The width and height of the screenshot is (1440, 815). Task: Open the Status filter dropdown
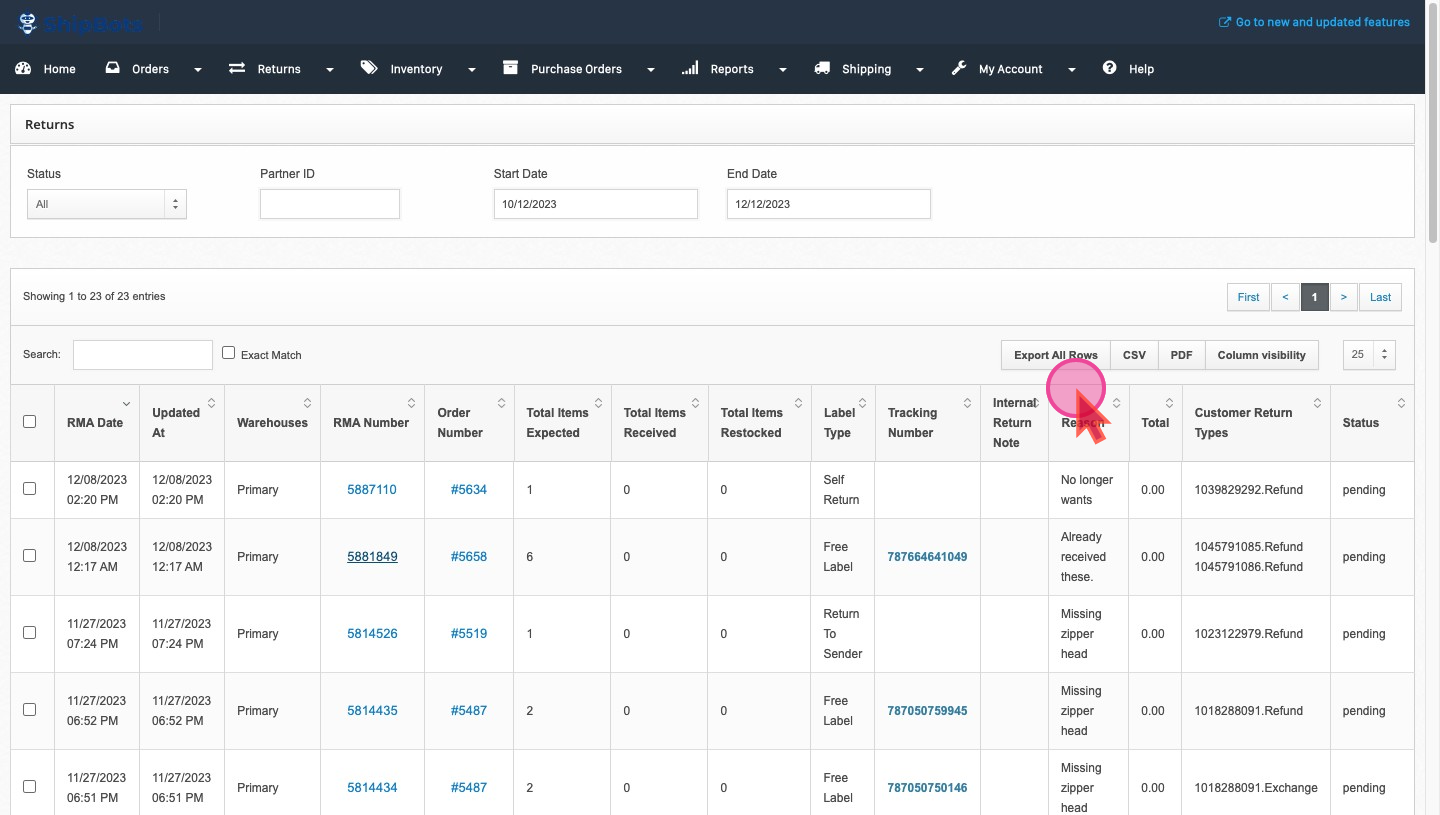tap(107, 204)
